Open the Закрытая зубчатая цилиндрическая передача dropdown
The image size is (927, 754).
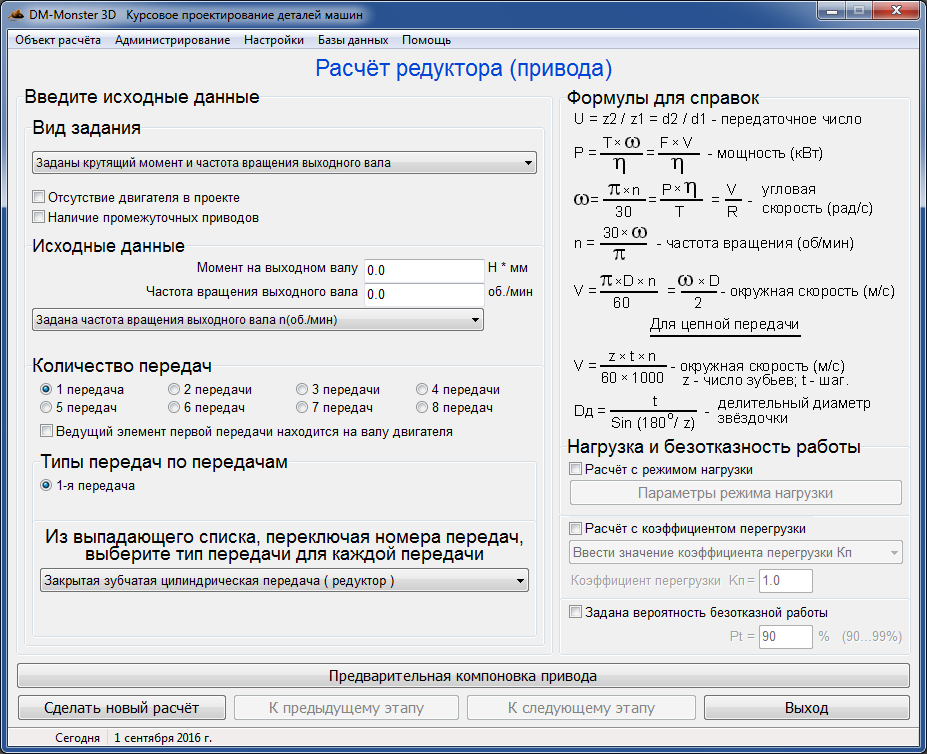(284, 581)
